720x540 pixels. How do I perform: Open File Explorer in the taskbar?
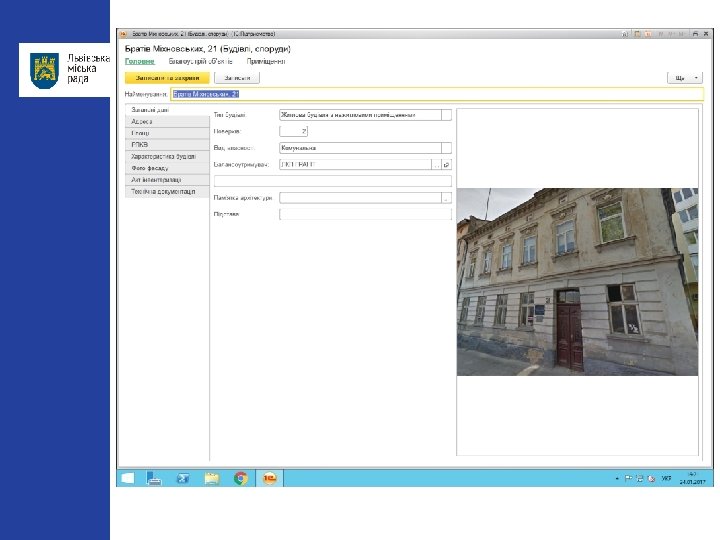pos(212,478)
